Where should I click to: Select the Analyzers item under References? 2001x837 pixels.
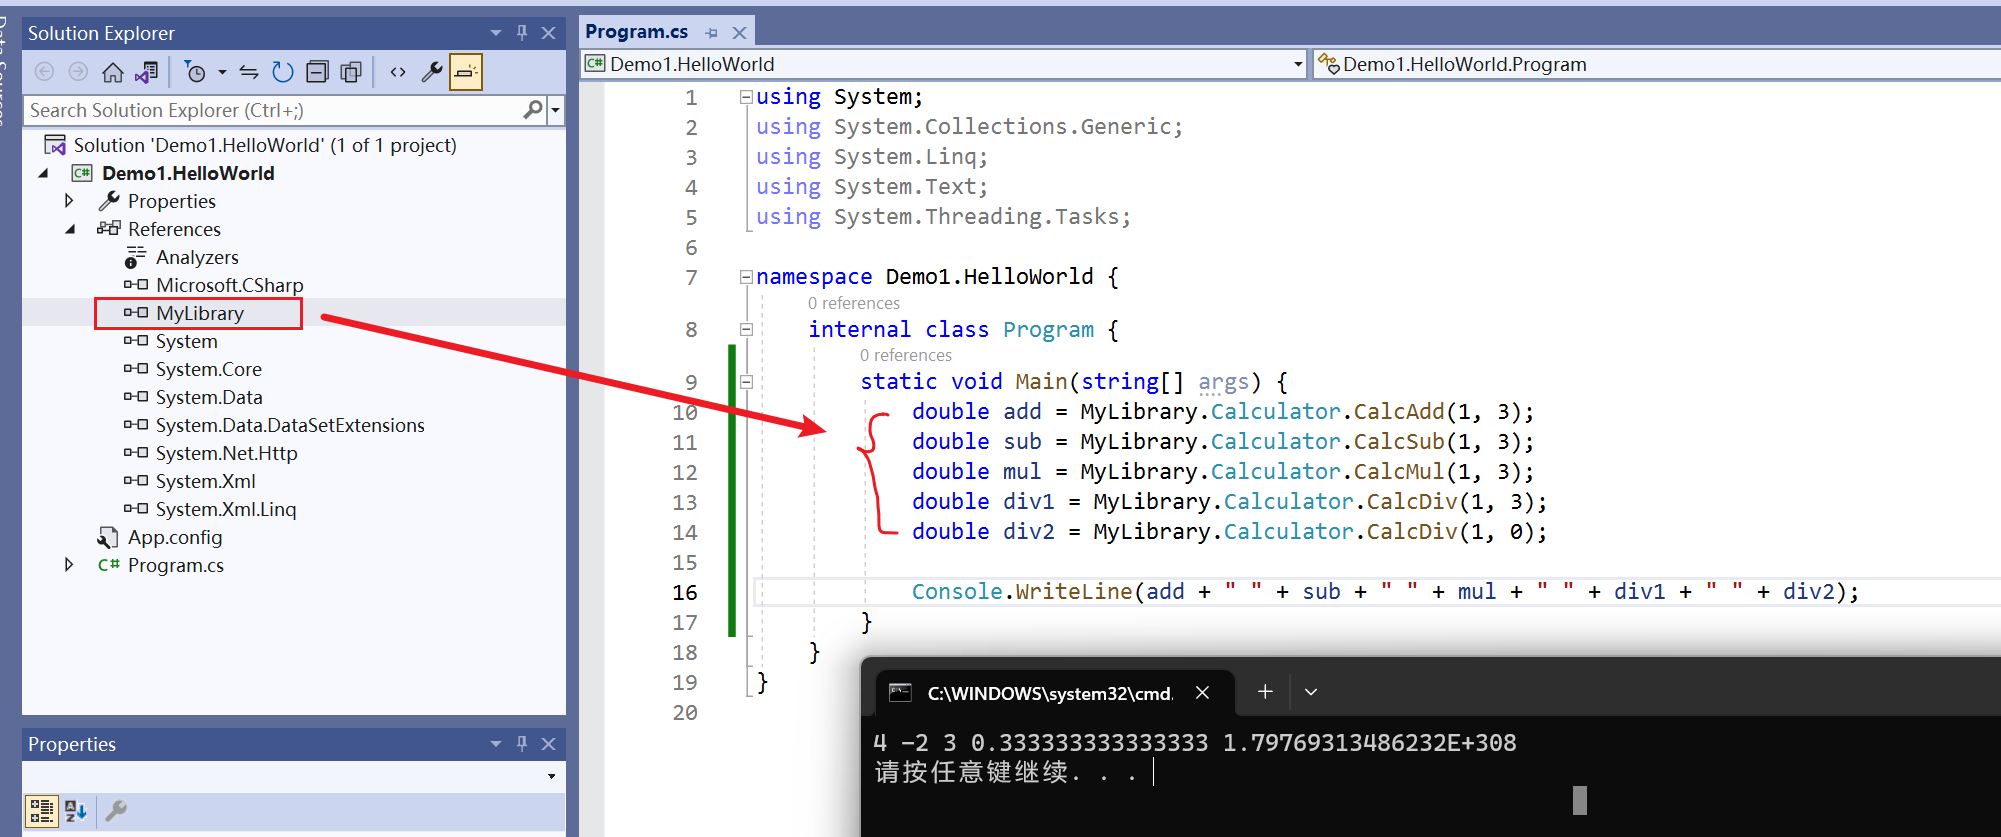197,257
